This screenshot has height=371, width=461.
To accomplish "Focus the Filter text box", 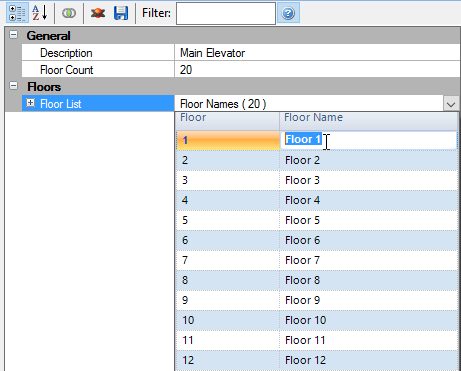I will point(226,13).
